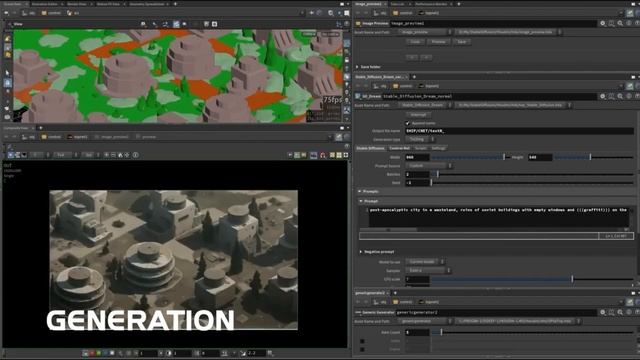The width and height of the screenshot is (640, 360).
Task: Click Output file name field
Action: click(519, 131)
